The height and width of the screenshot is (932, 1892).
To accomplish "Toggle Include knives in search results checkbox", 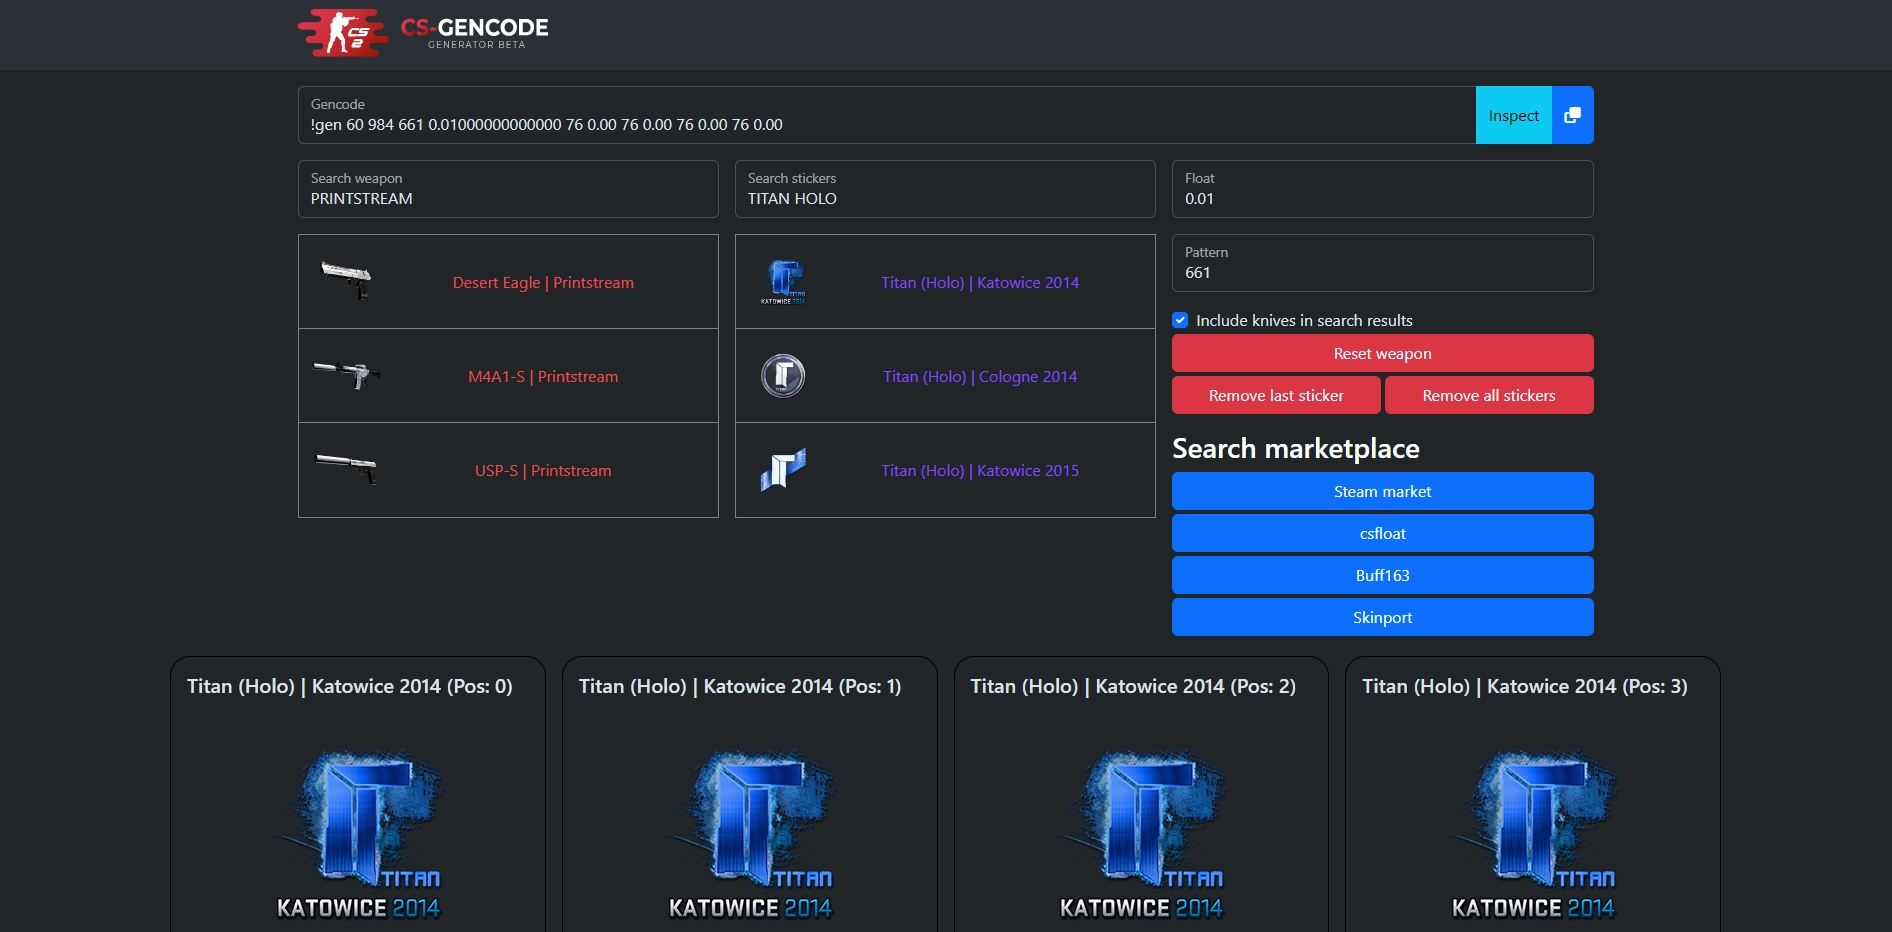I will click(x=1180, y=320).
